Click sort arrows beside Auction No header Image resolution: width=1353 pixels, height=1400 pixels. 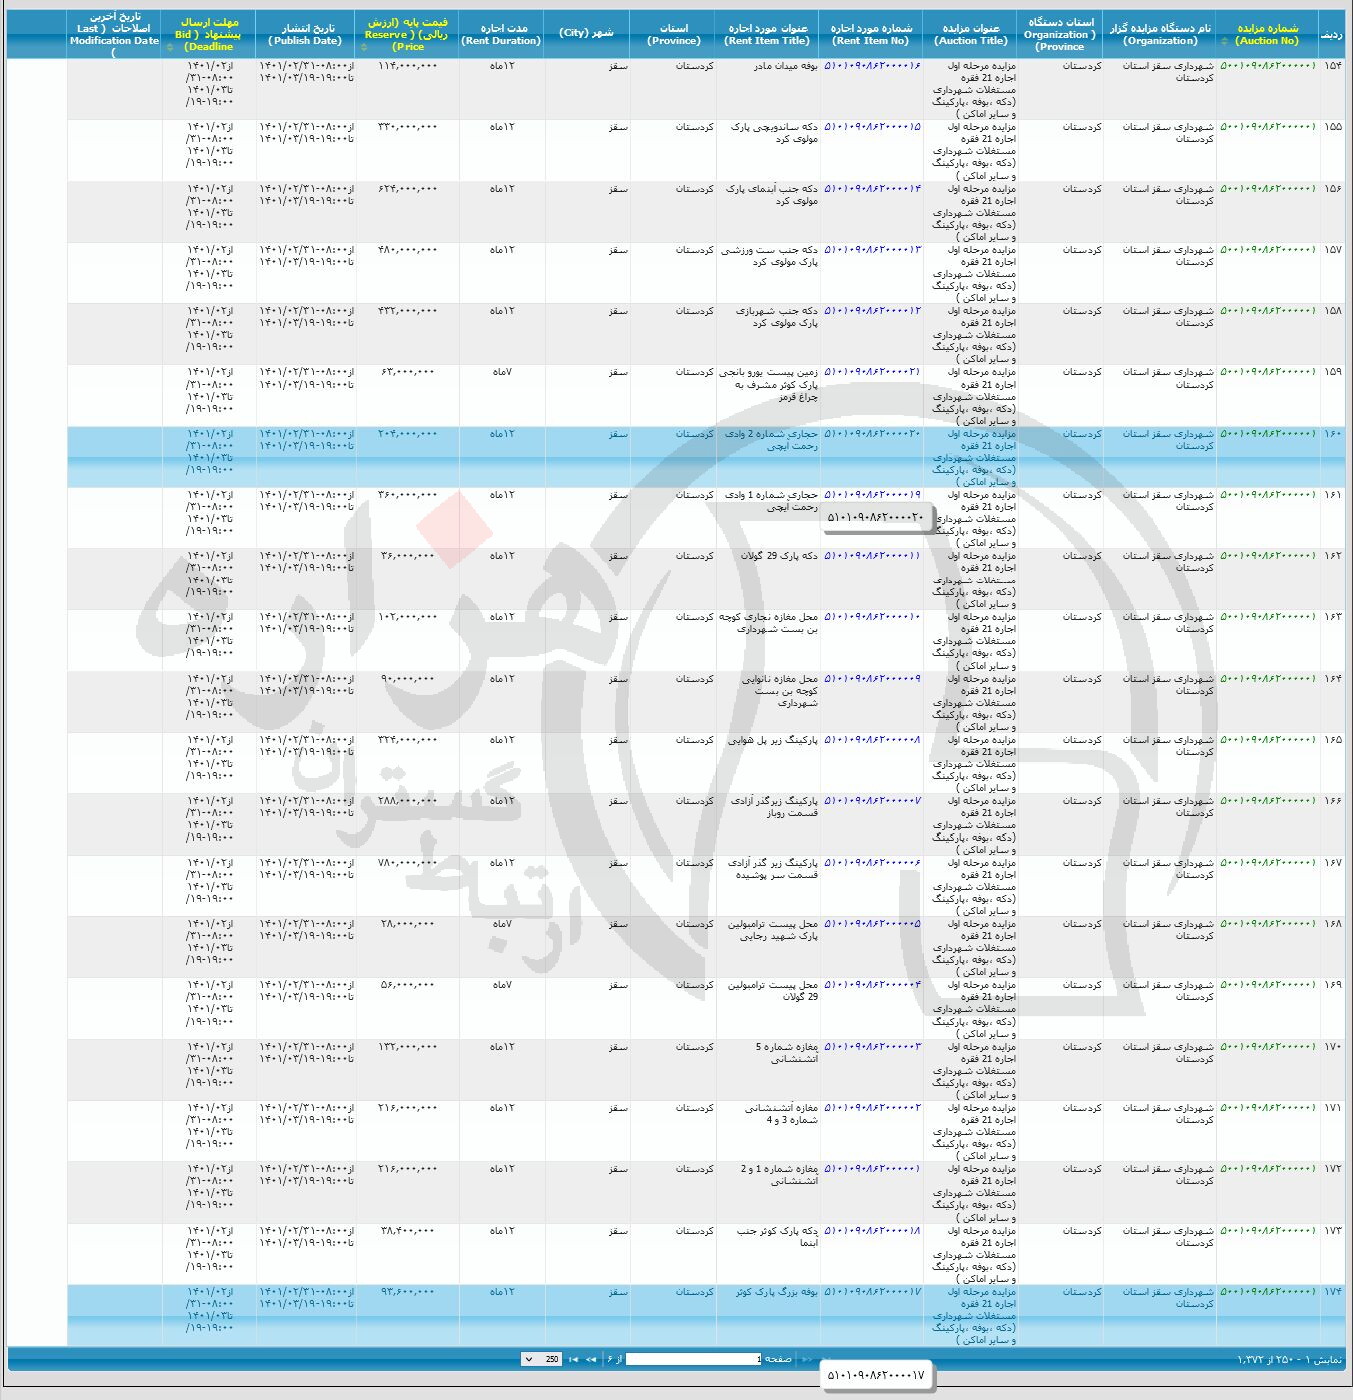pos(1224,41)
